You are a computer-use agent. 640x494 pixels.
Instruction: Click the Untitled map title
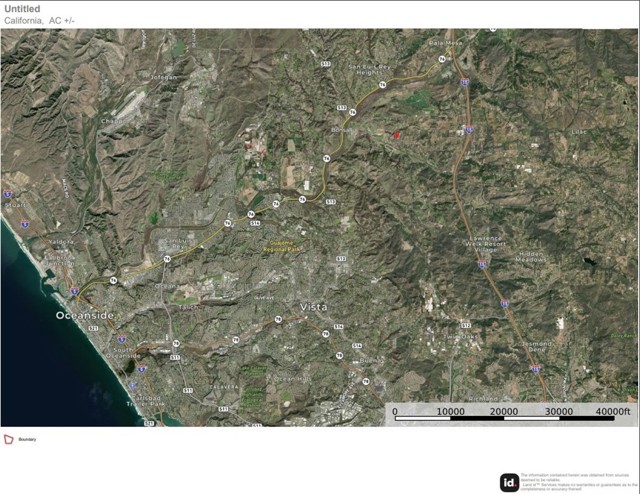(x=22, y=9)
